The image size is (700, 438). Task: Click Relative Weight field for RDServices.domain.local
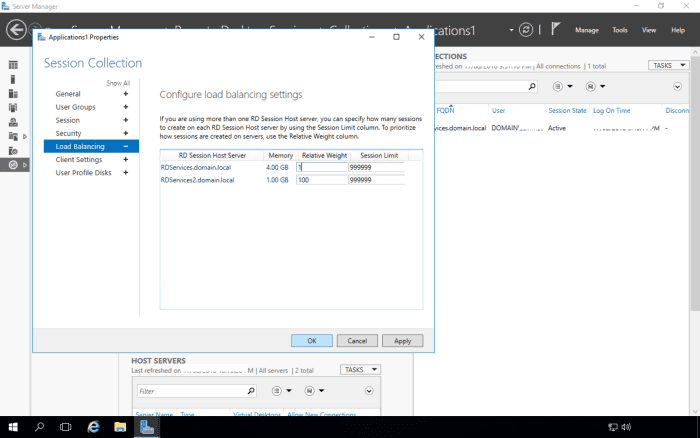pyautogui.click(x=321, y=167)
